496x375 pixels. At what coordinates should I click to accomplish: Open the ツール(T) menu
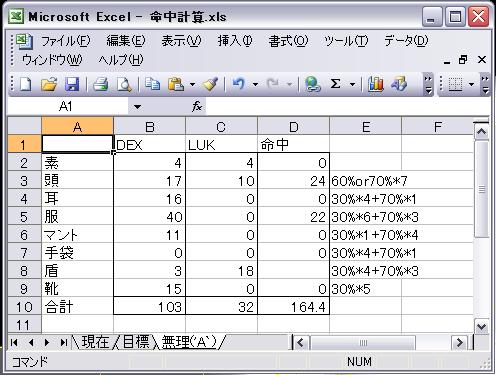tap(346, 41)
